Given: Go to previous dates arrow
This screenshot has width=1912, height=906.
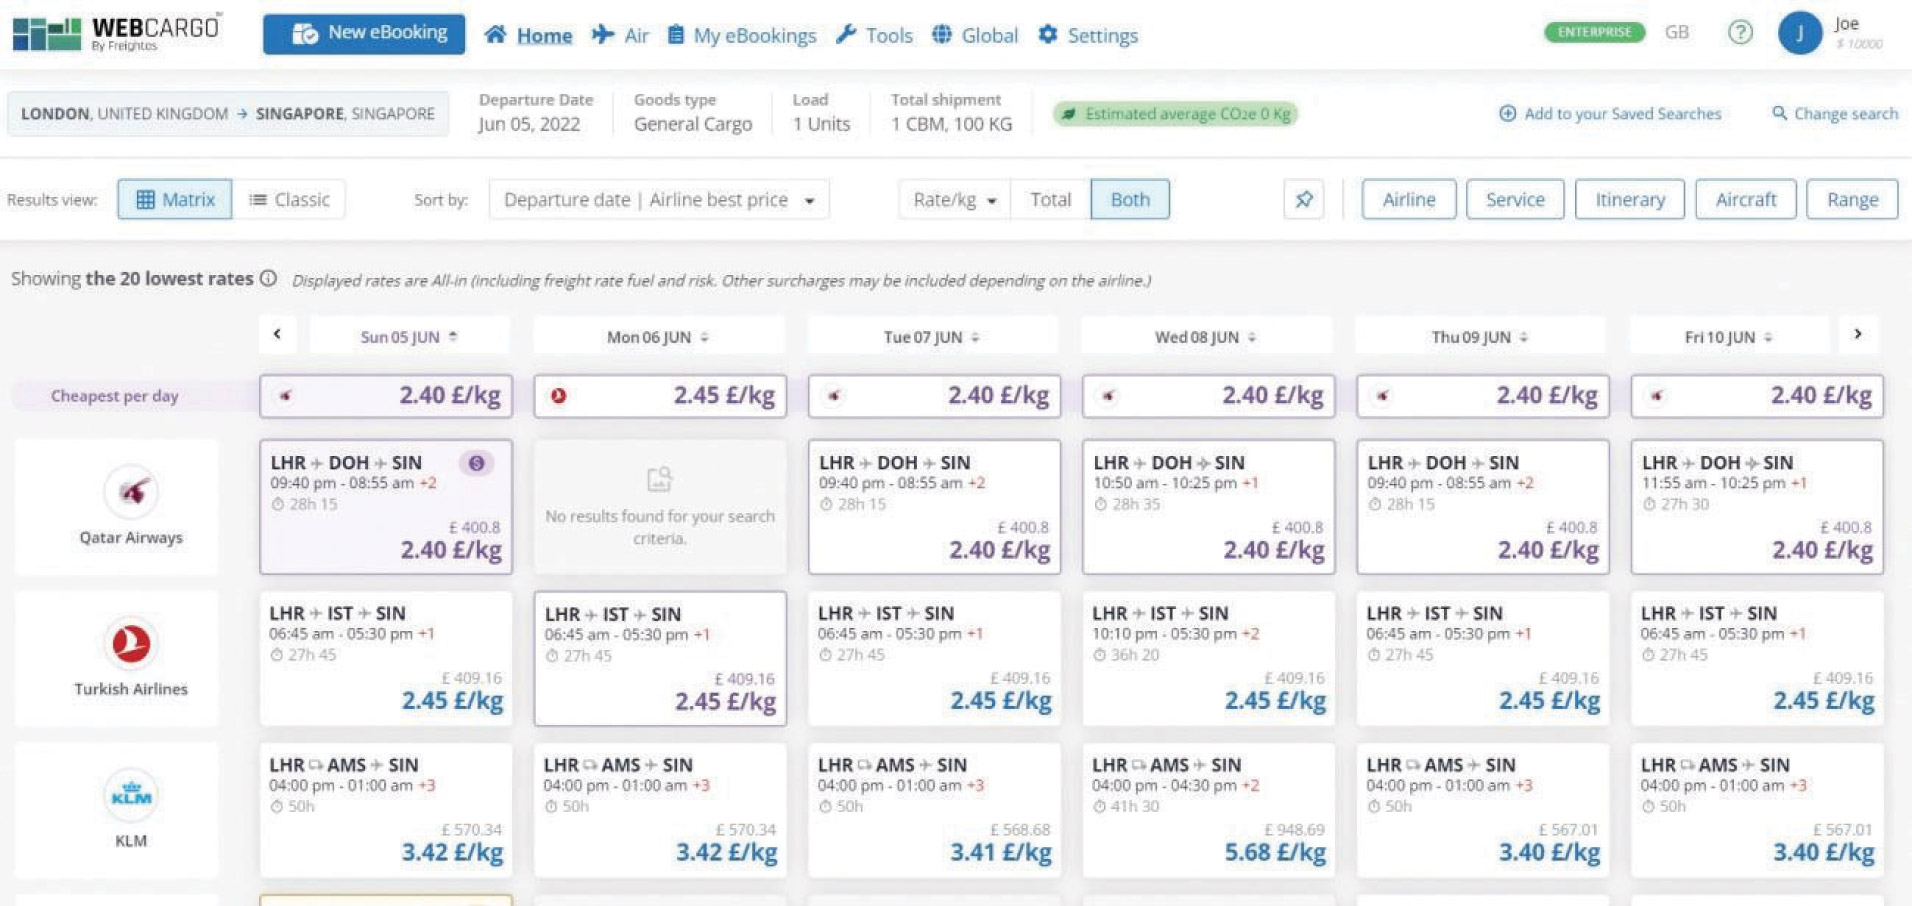Looking at the screenshot, I should point(277,334).
